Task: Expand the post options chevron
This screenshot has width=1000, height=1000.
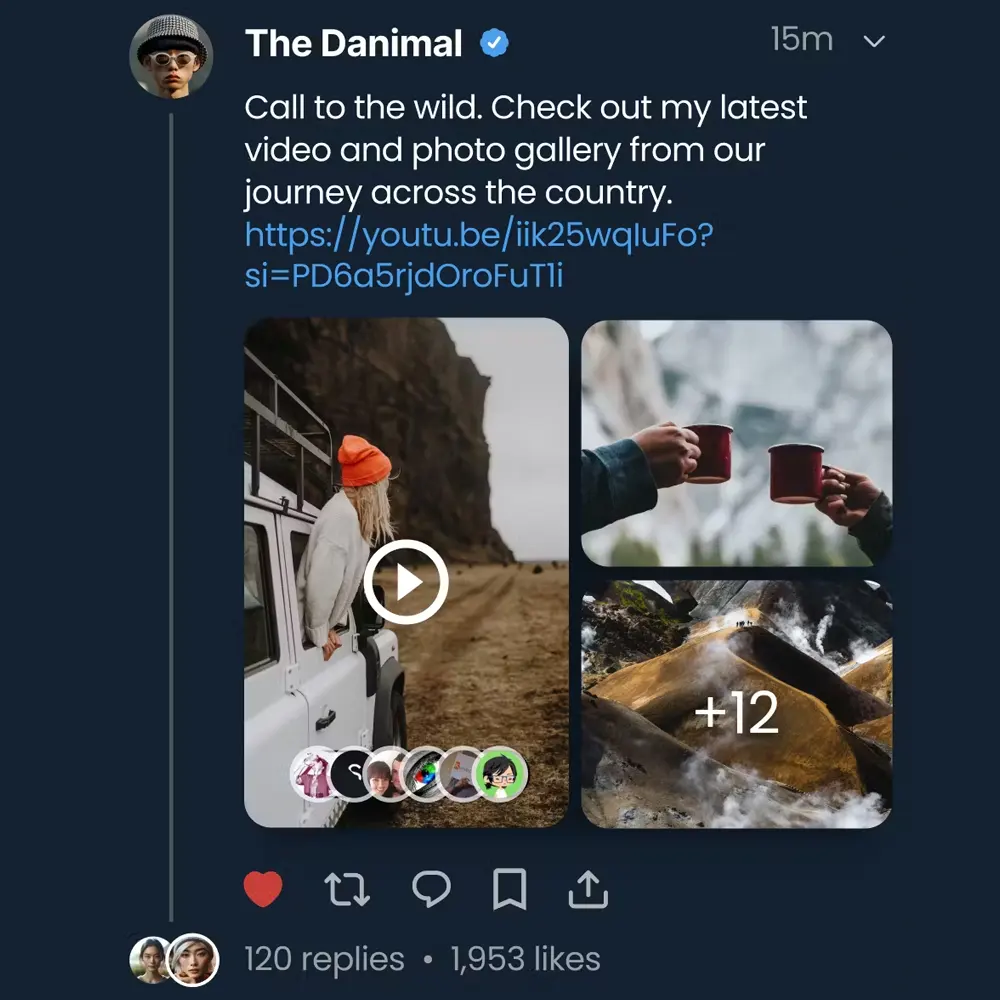Action: coord(874,42)
